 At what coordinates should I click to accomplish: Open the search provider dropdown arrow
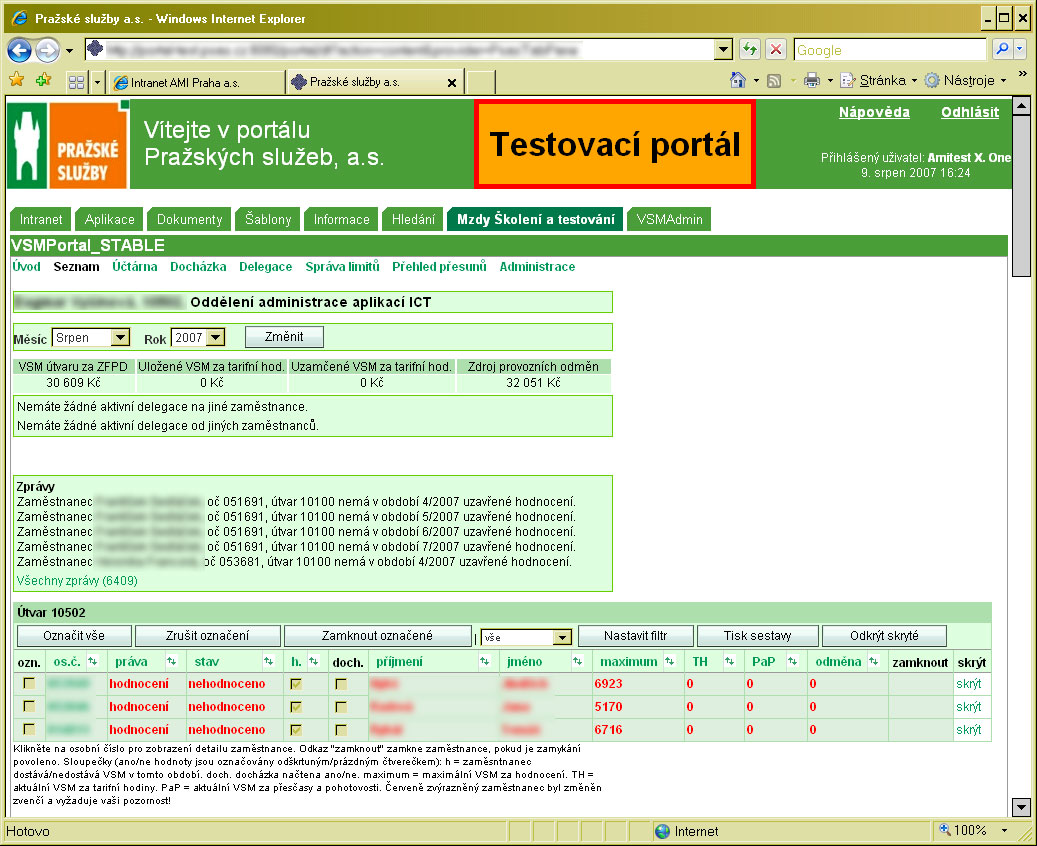(1019, 49)
